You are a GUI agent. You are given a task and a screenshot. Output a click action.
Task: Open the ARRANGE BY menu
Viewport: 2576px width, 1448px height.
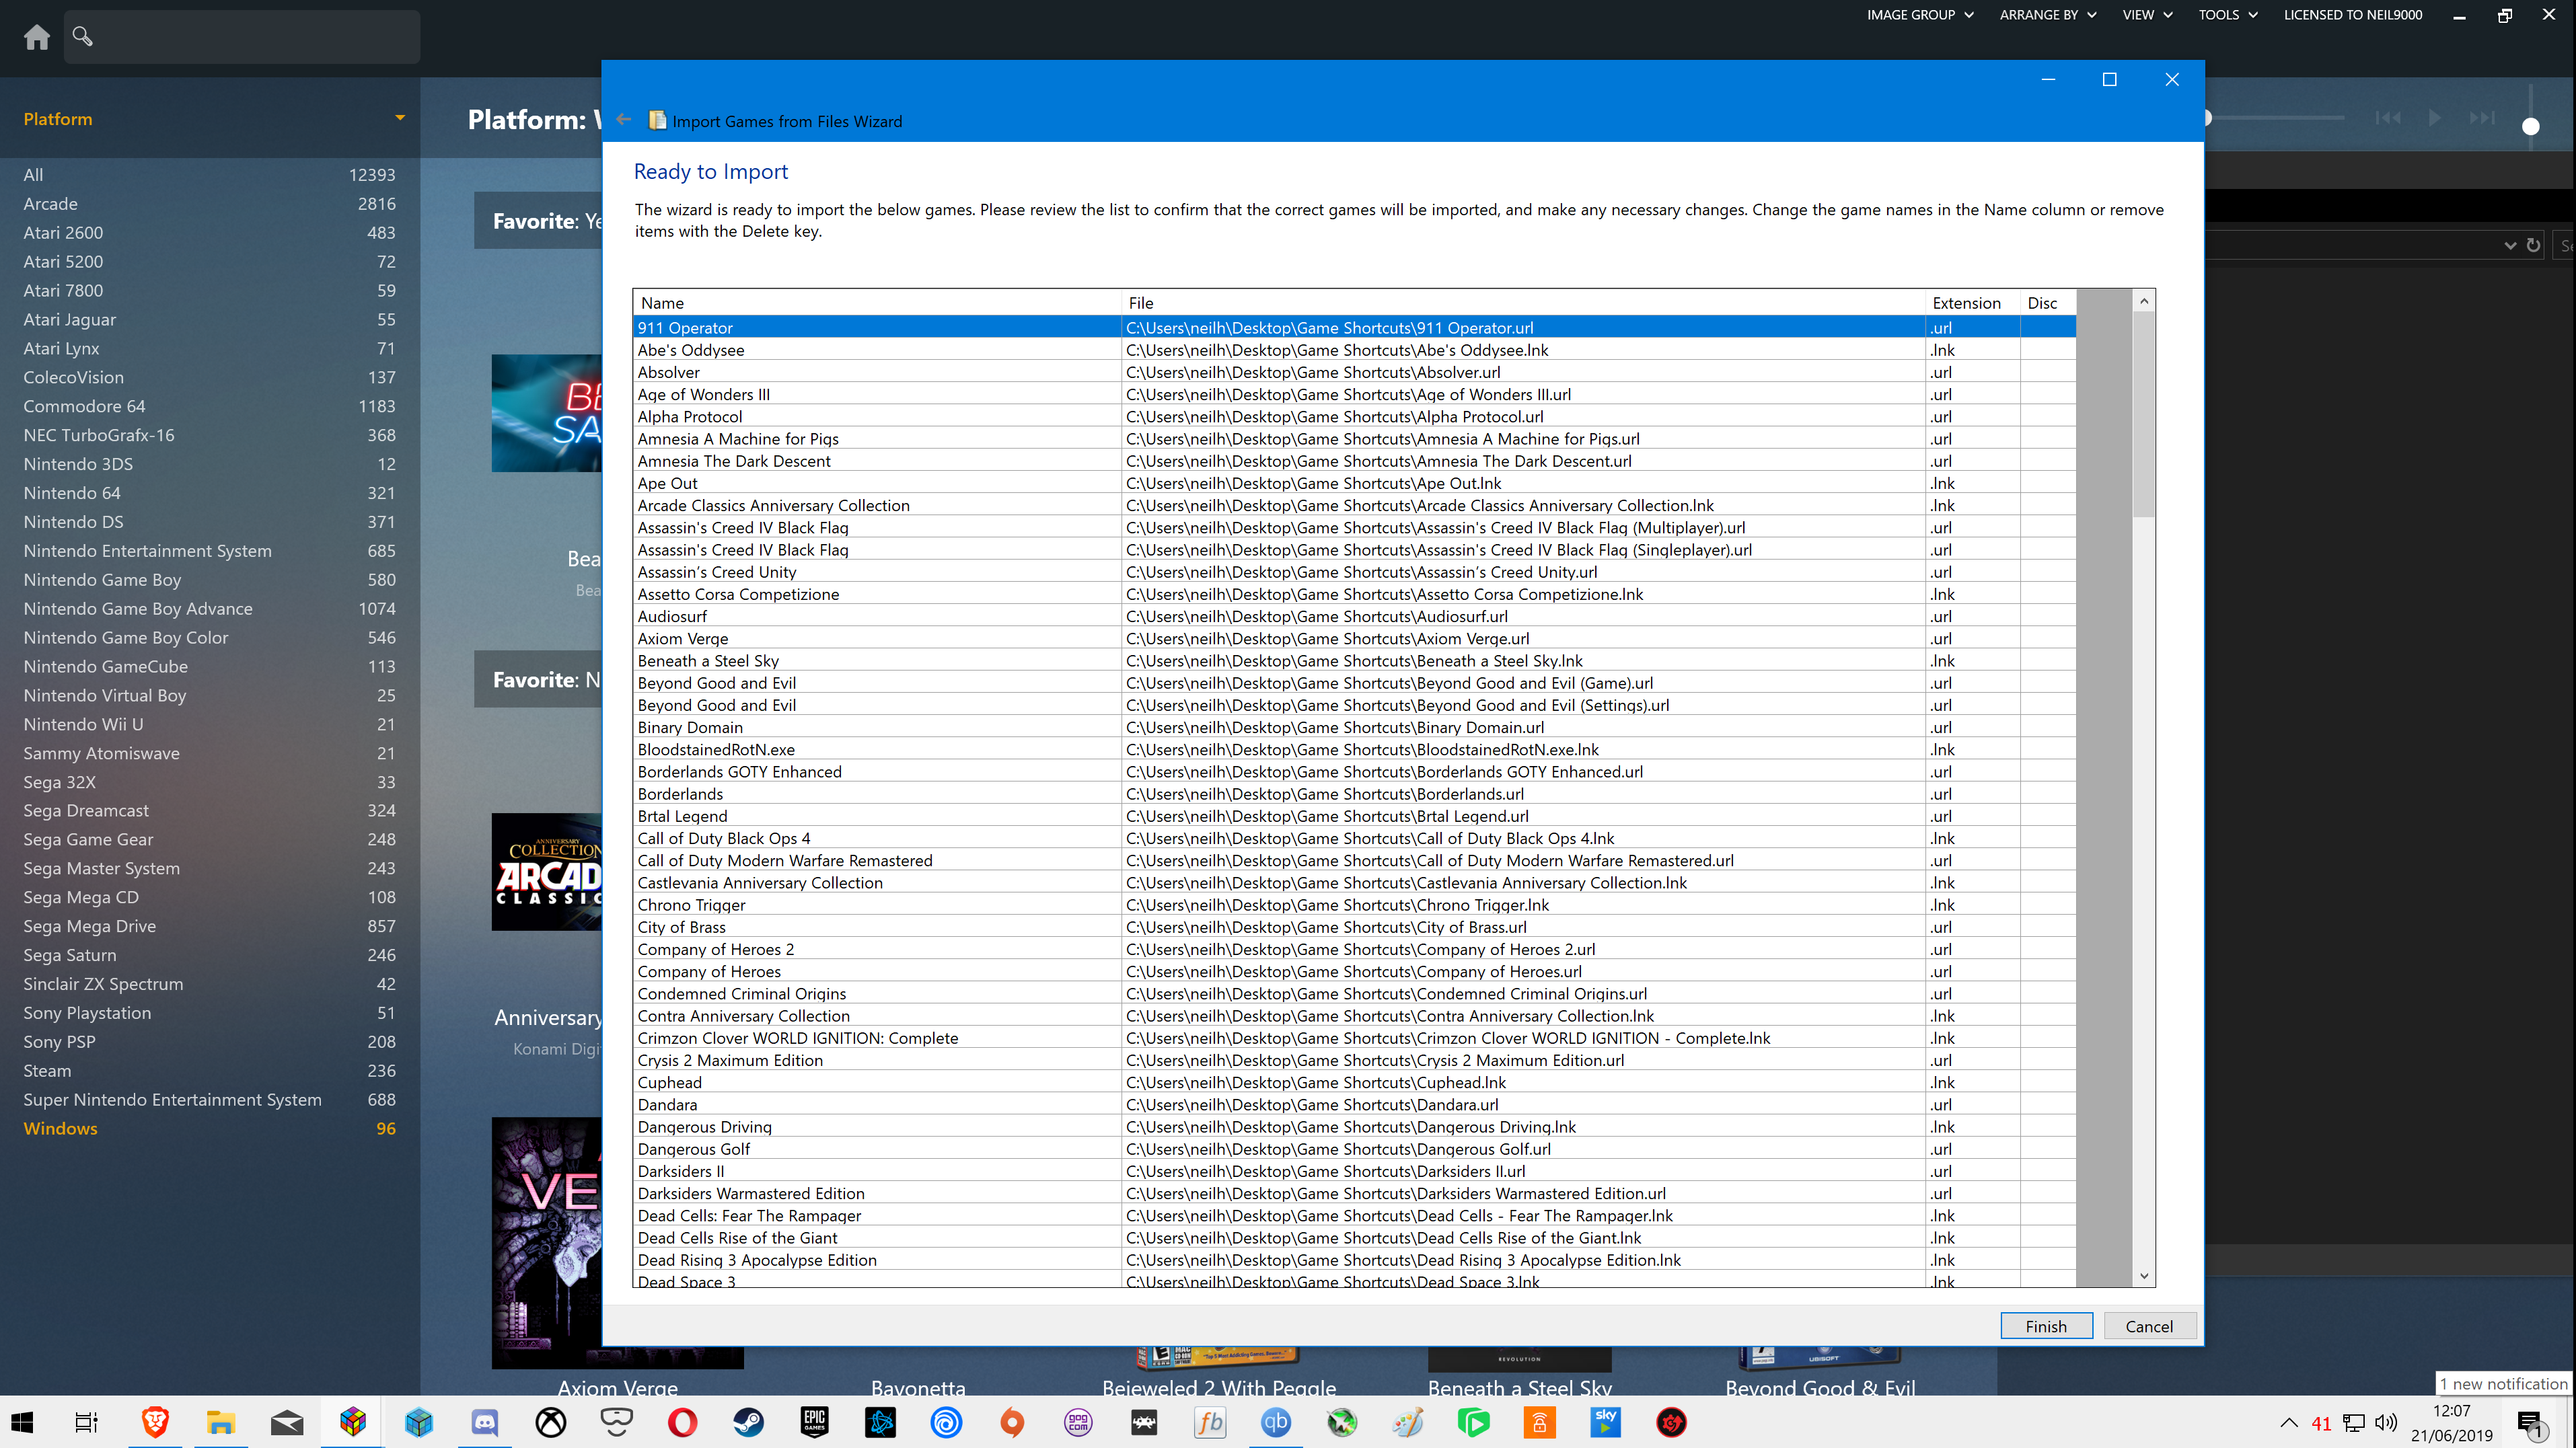click(x=2047, y=15)
